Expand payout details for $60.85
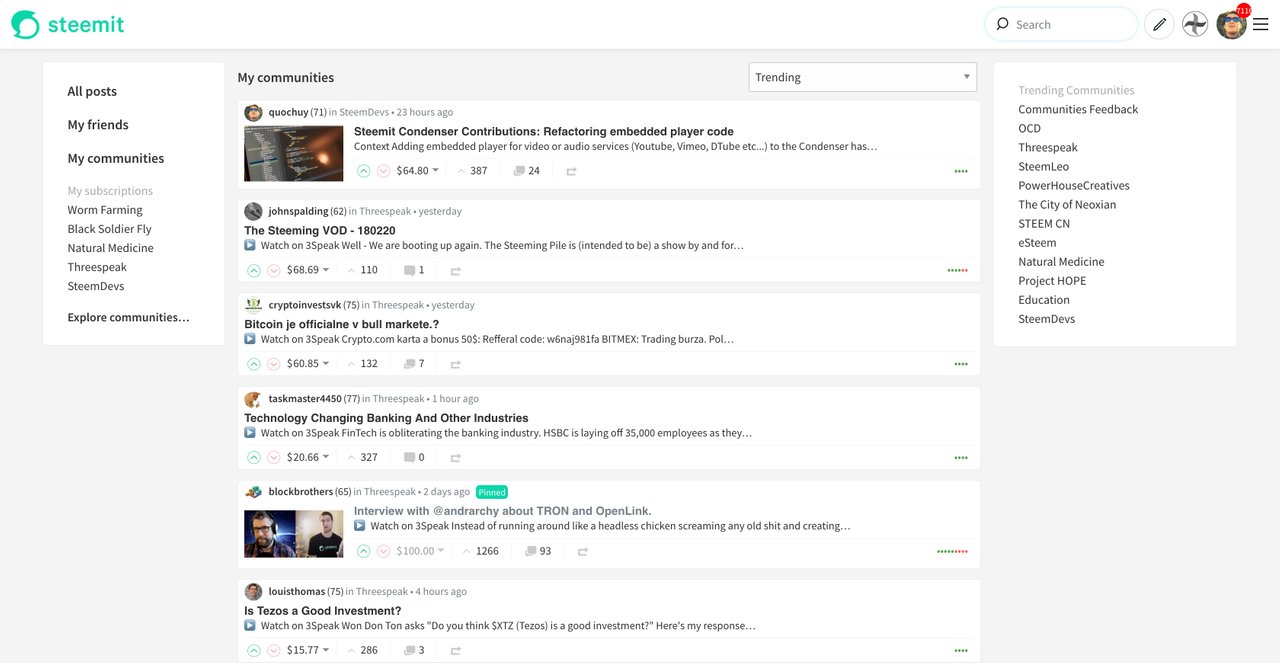Image resolution: width=1280 pixels, height=663 pixels. tap(308, 364)
